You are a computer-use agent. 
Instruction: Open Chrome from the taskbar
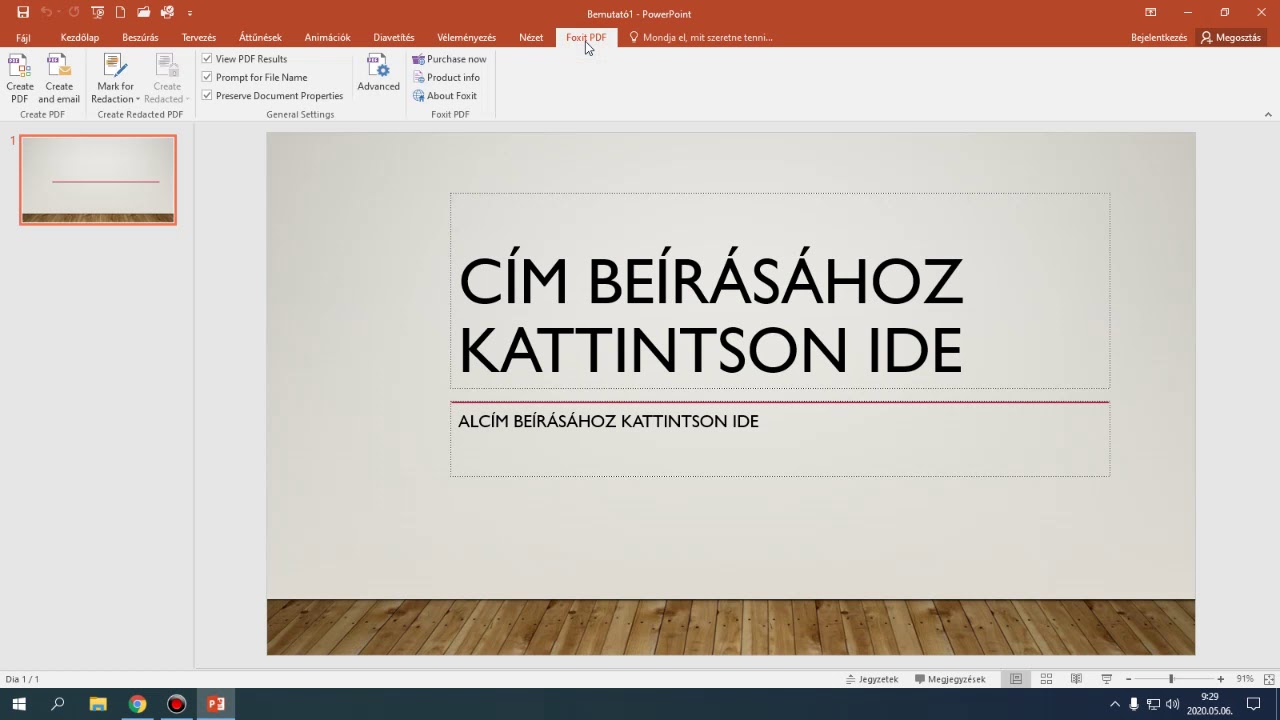pos(137,704)
